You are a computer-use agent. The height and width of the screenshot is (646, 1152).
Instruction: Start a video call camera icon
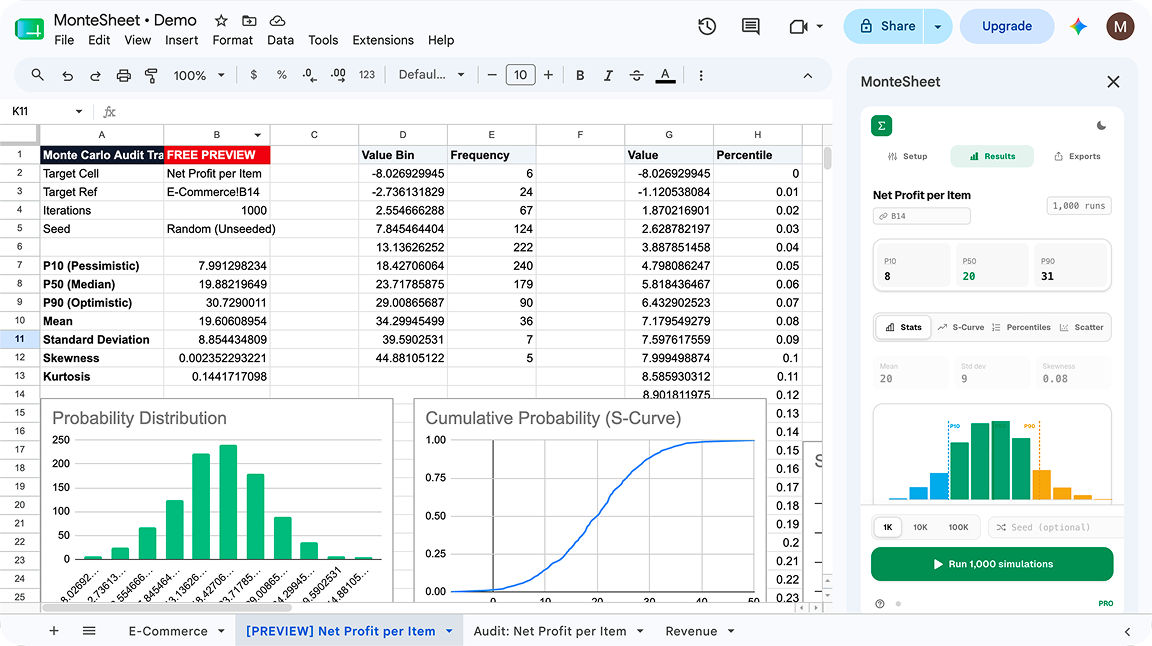point(798,26)
